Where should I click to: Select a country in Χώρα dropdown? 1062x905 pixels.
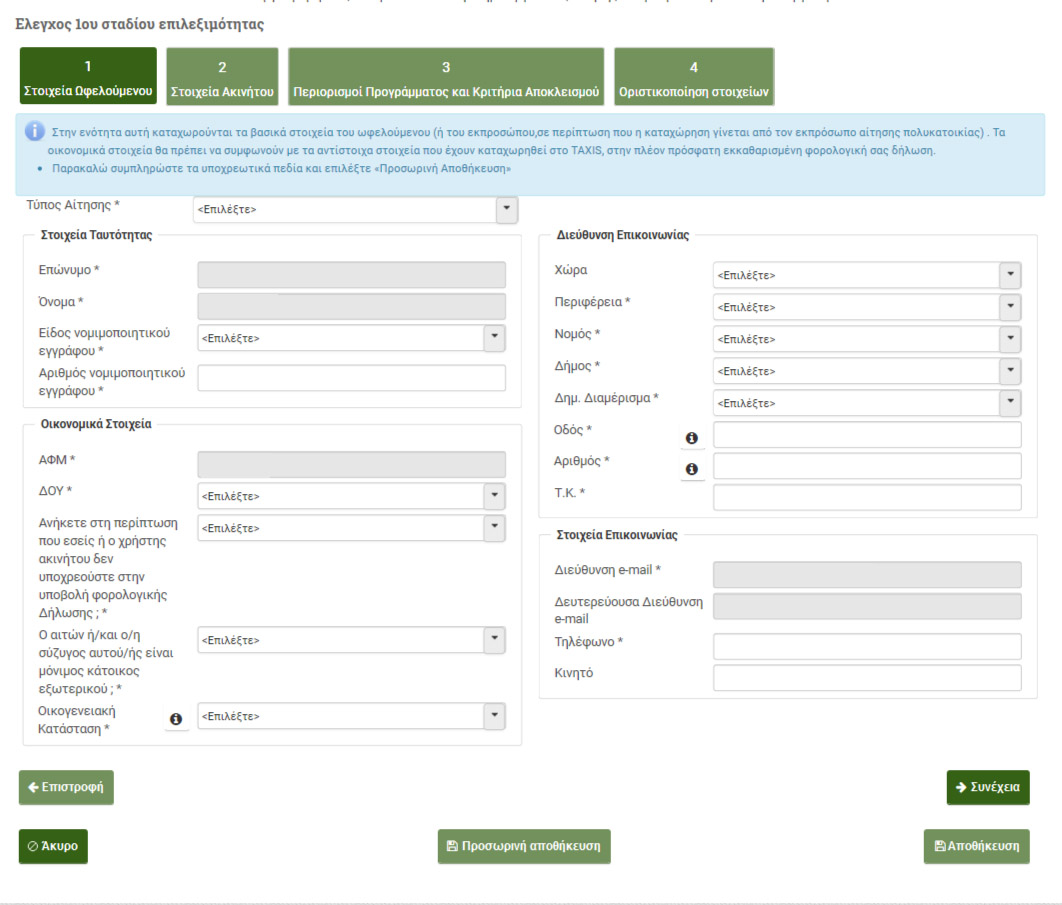click(866, 275)
